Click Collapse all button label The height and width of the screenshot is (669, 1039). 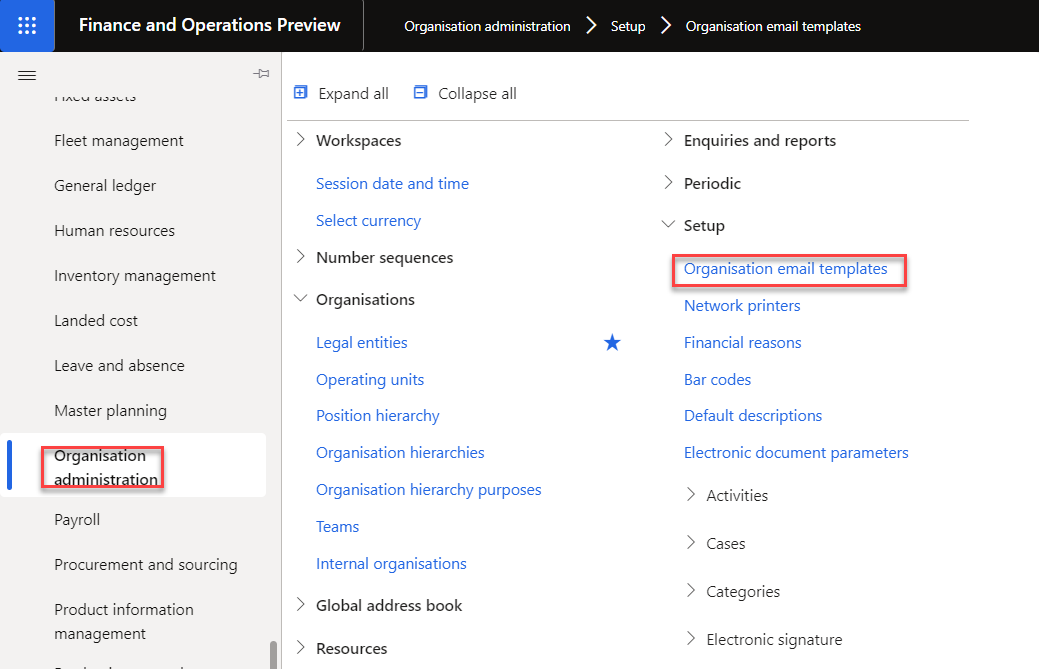[477, 93]
